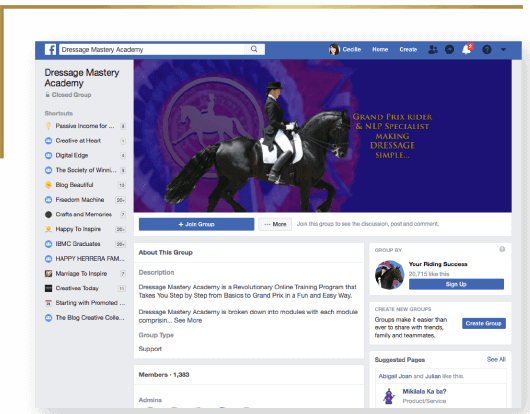The height and width of the screenshot is (414, 530).
Task: Open the Friend requests icon
Action: click(x=432, y=49)
